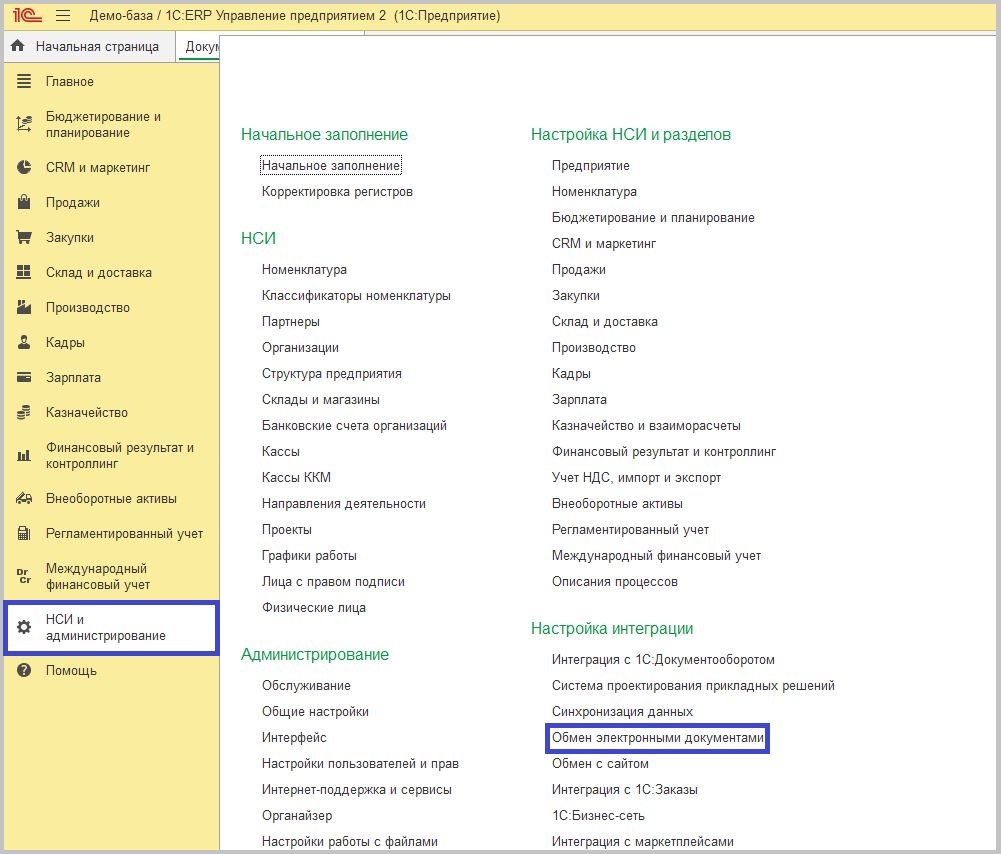Click the Закупки shopping cart icon
This screenshot has width=1001, height=854.
(25, 238)
